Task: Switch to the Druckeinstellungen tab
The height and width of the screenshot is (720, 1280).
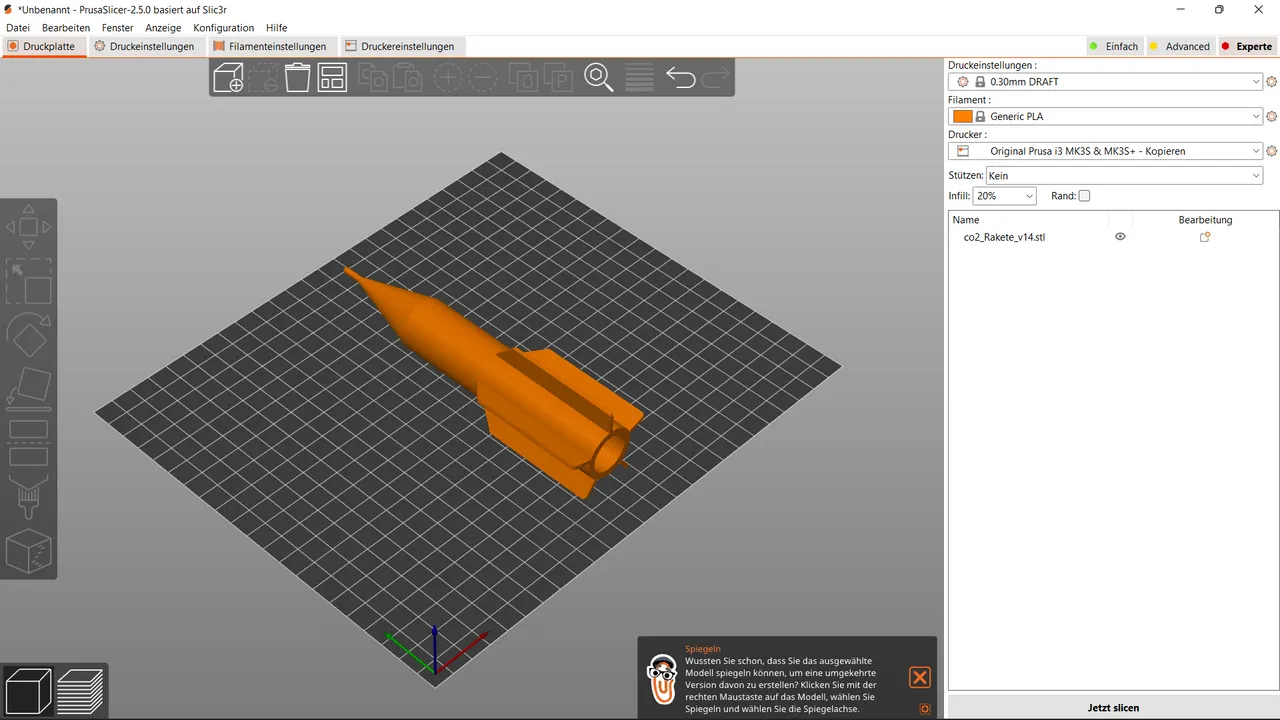Action: (145, 46)
